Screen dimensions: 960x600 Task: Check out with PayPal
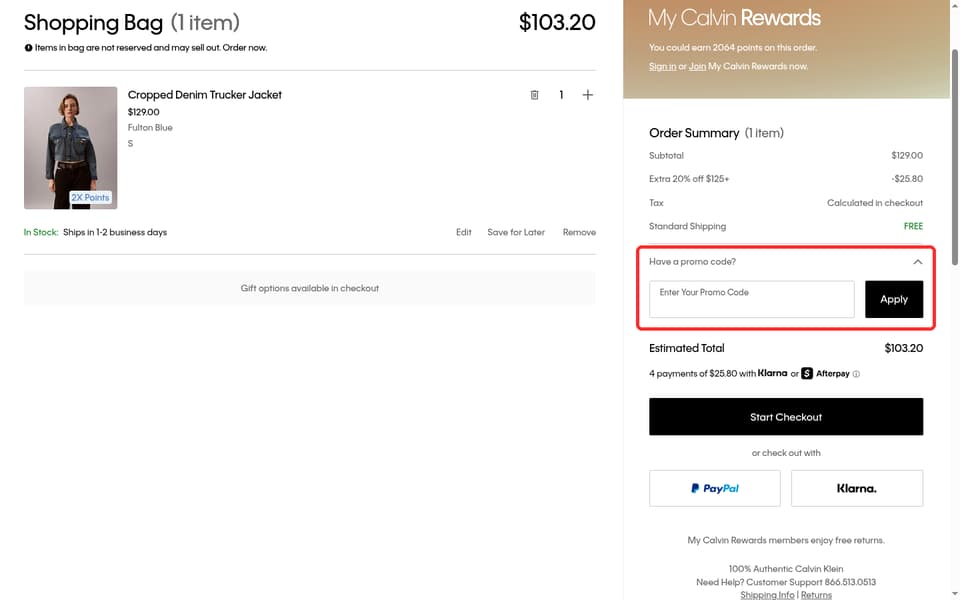point(714,489)
